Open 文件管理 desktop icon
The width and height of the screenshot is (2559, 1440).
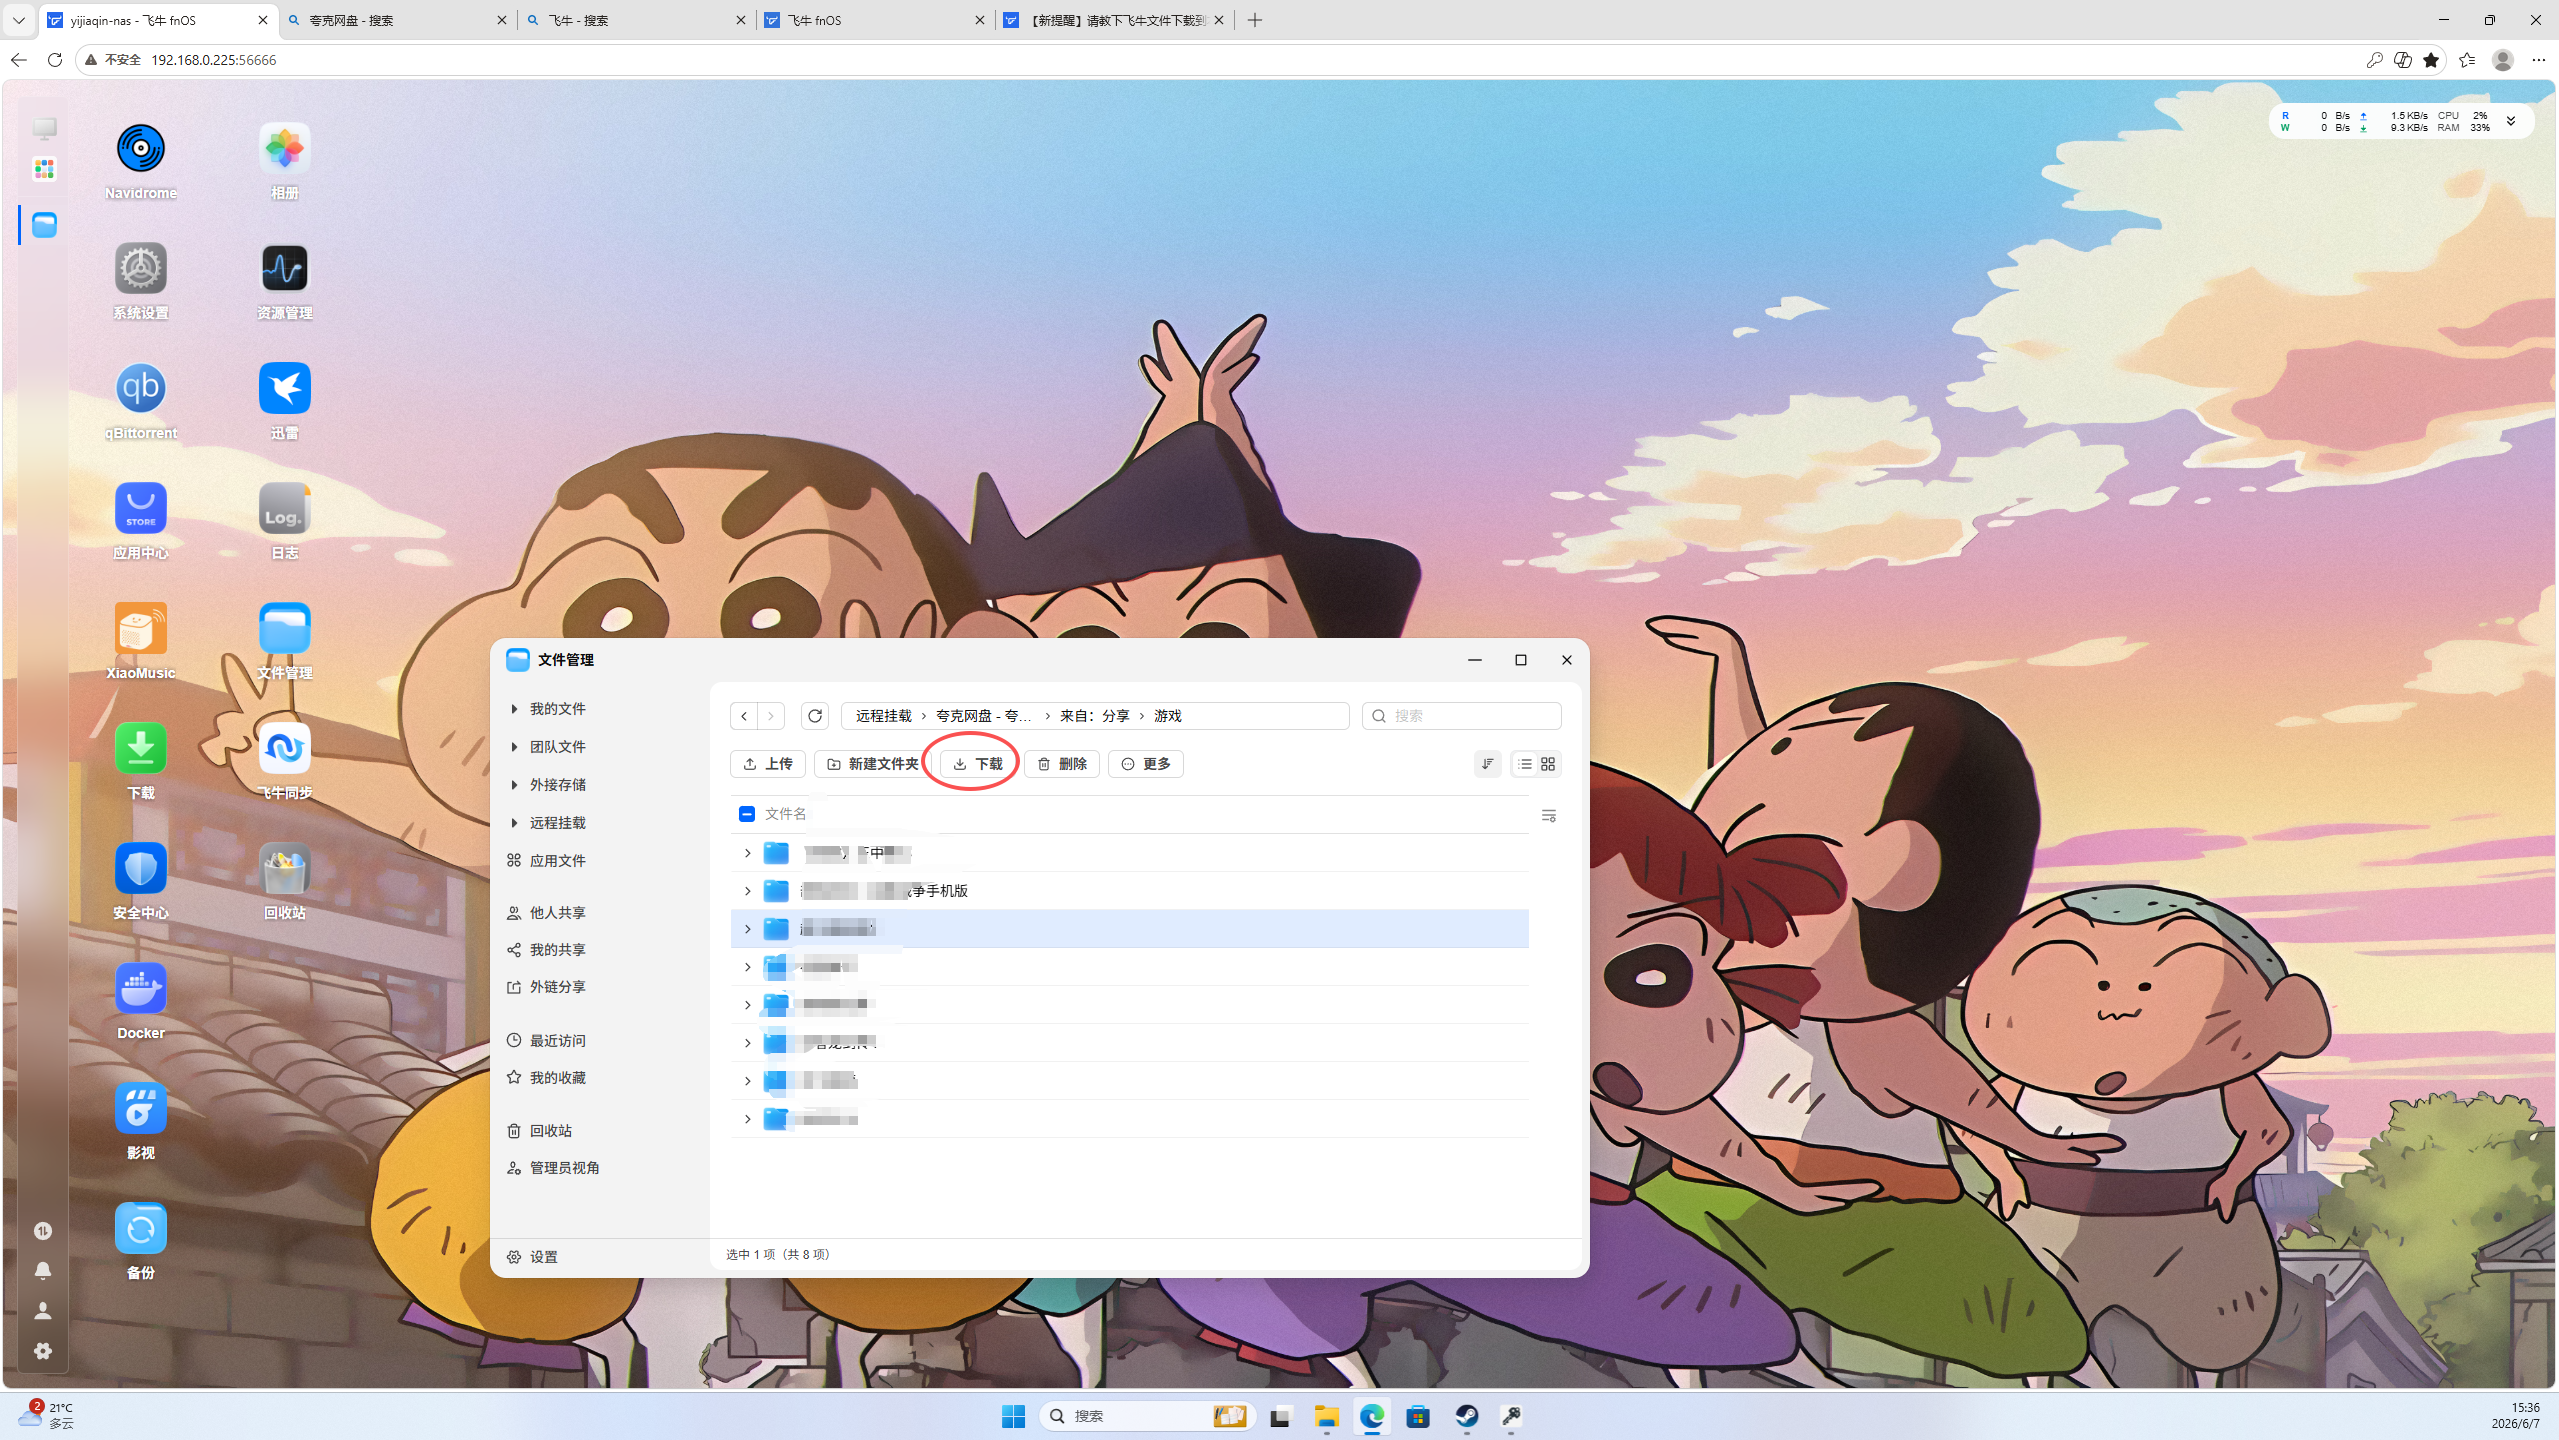point(285,629)
